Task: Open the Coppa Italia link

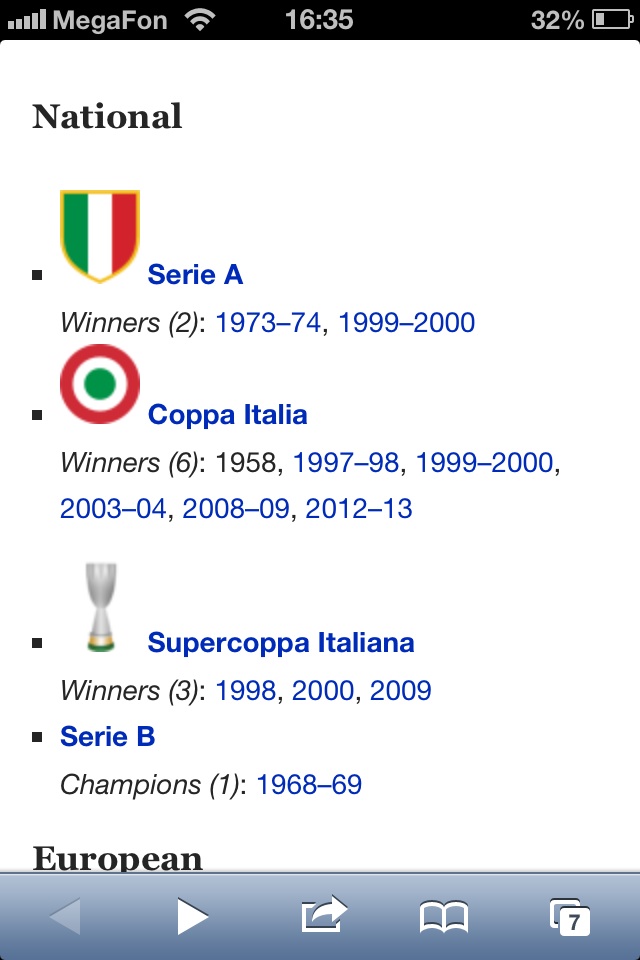Action: click(x=227, y=415)
